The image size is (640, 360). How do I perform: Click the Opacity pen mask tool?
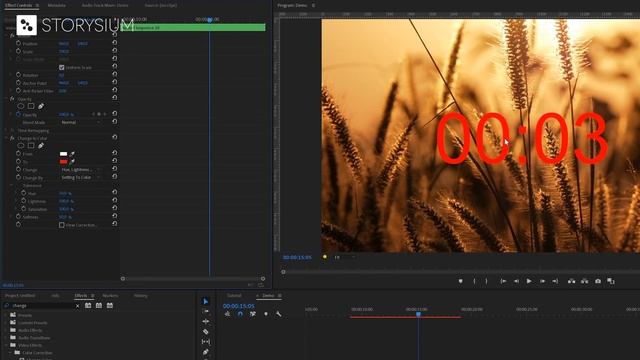point(41,106)
